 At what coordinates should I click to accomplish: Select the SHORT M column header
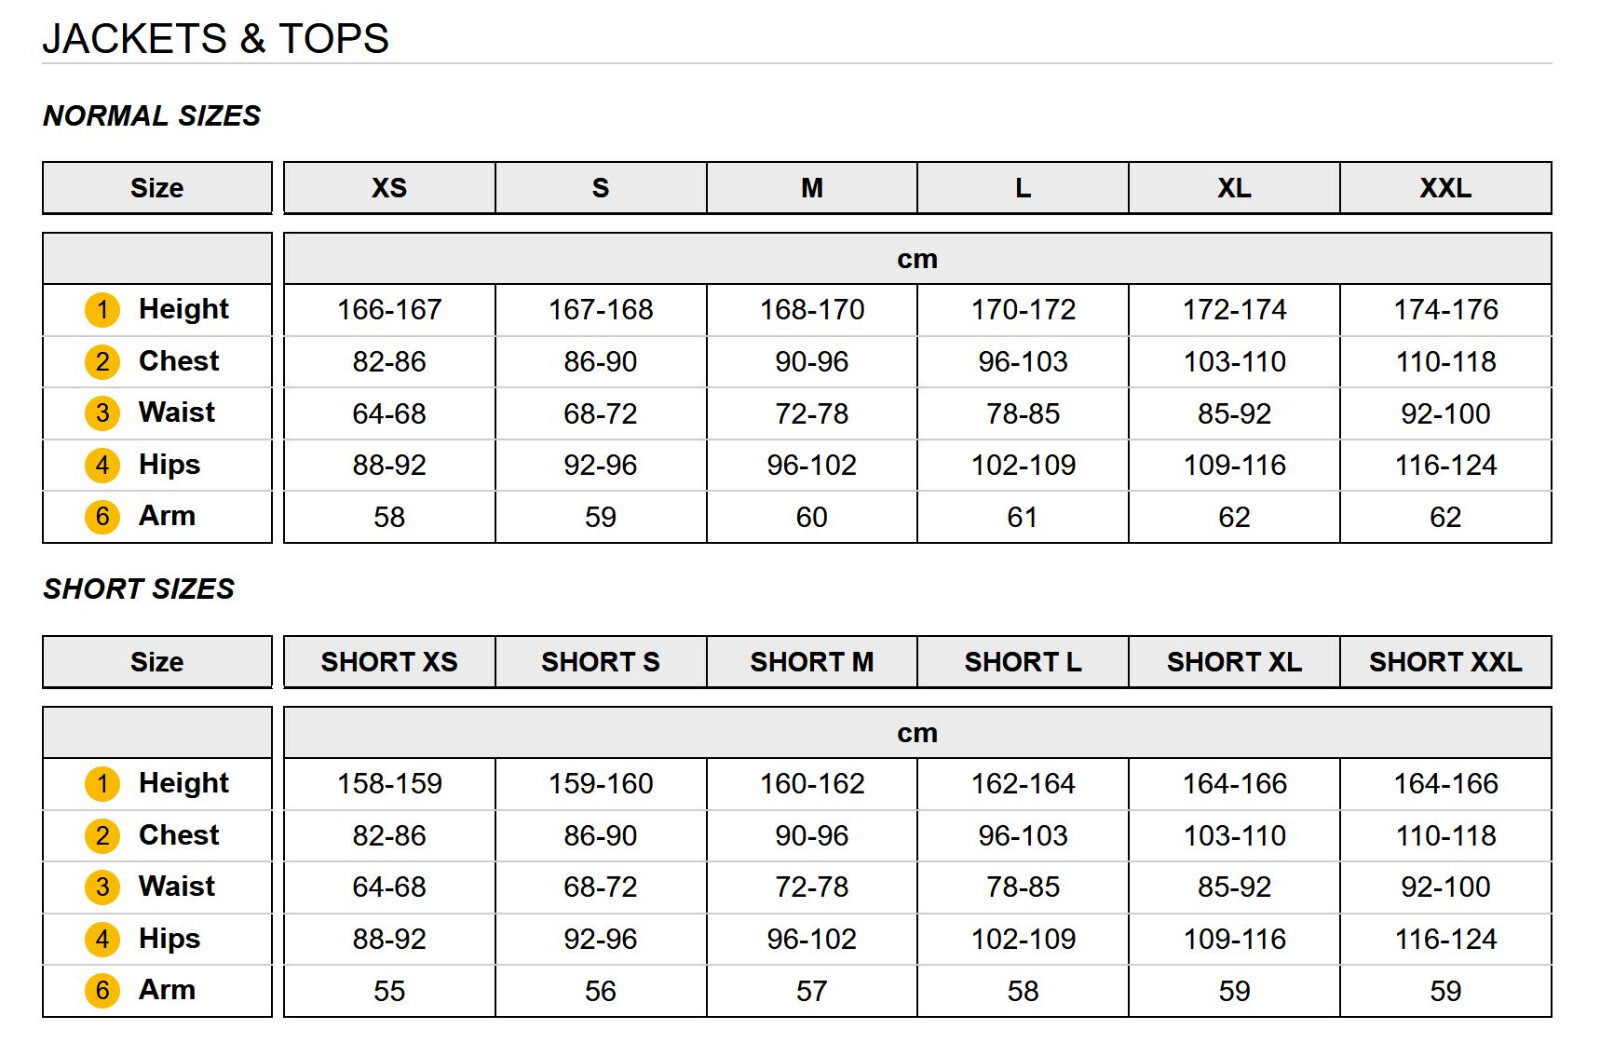[812, 662]
